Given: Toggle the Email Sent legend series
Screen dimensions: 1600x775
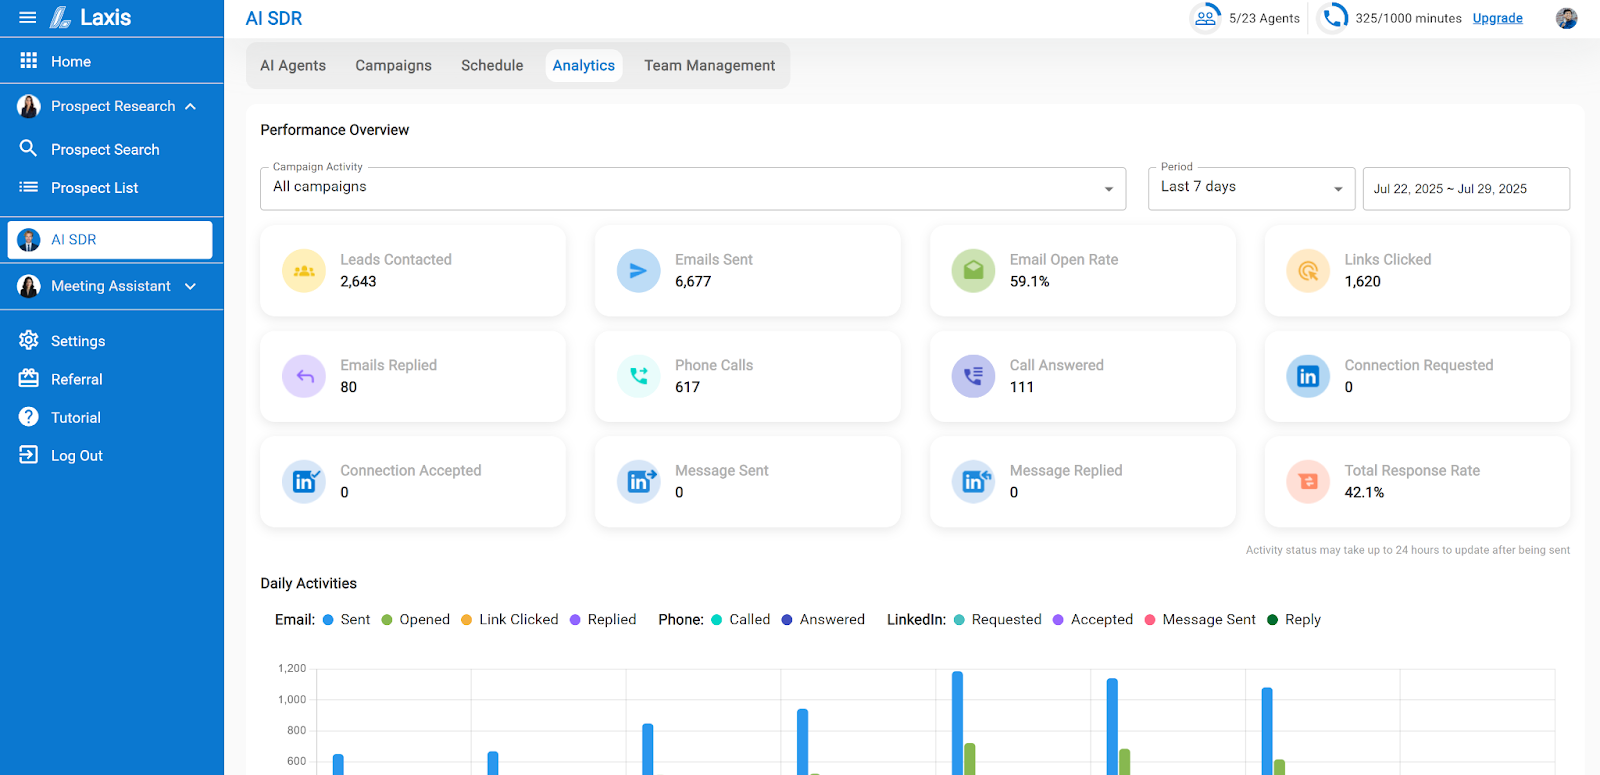Looking at the screenshot, I should [346, 620].
